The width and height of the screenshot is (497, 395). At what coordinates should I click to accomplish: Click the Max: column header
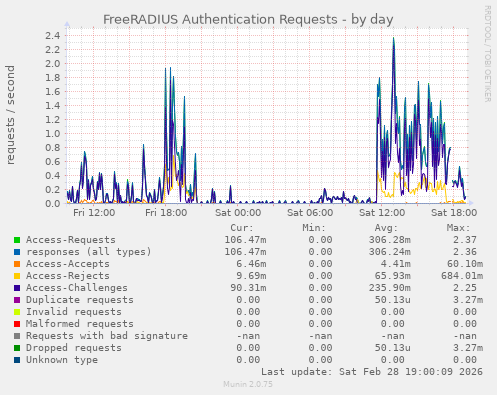tap(458, 228)
